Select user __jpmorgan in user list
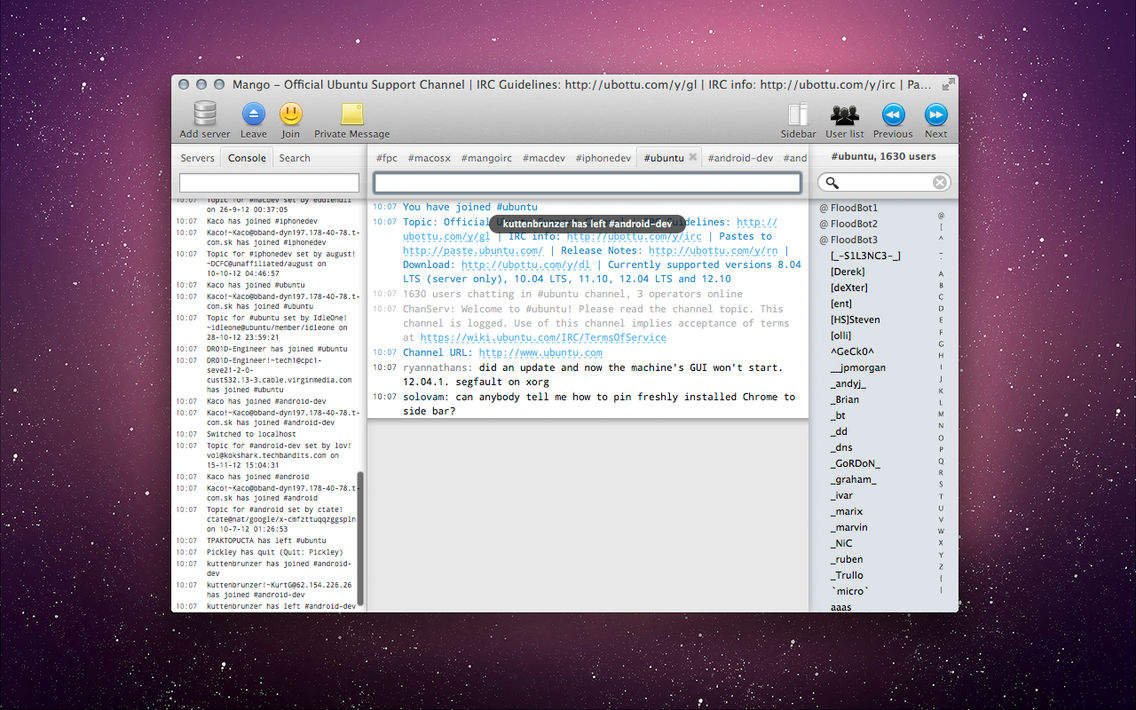 click(858, 367)
